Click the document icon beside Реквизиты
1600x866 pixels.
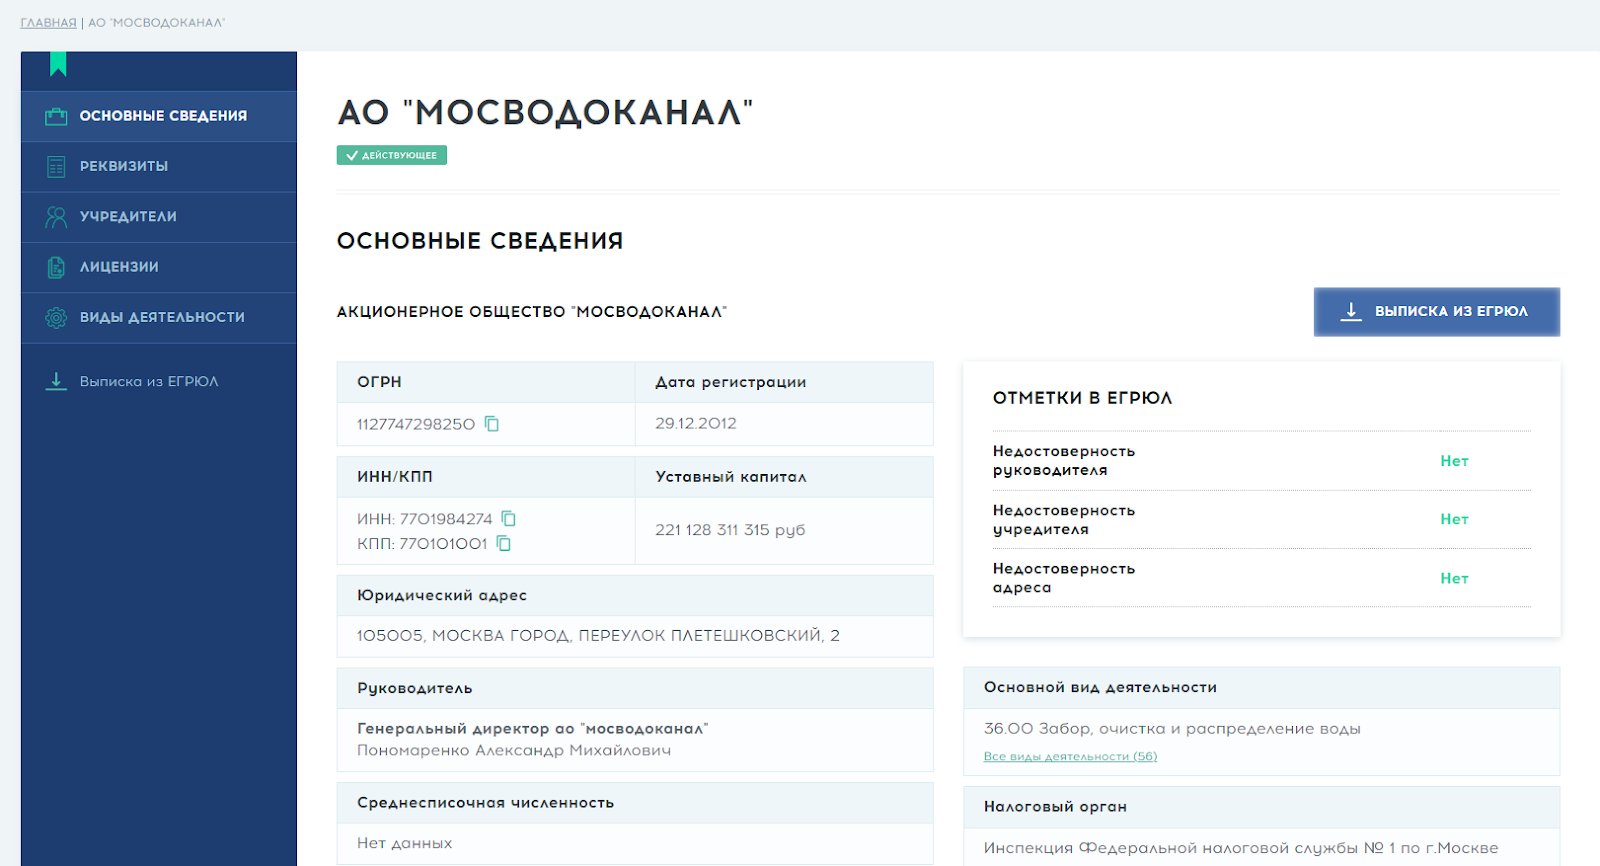point(56,167)
